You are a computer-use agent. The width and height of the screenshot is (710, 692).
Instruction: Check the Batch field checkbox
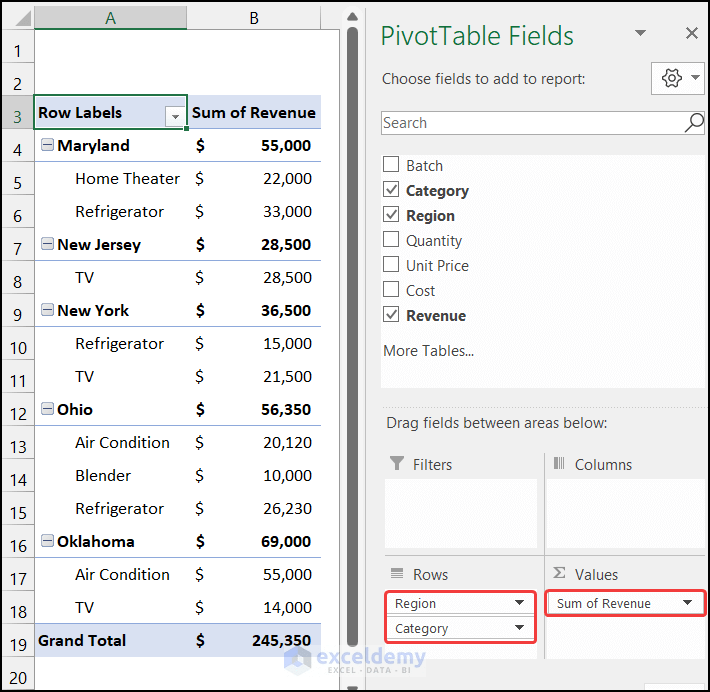tap(391, 164)
